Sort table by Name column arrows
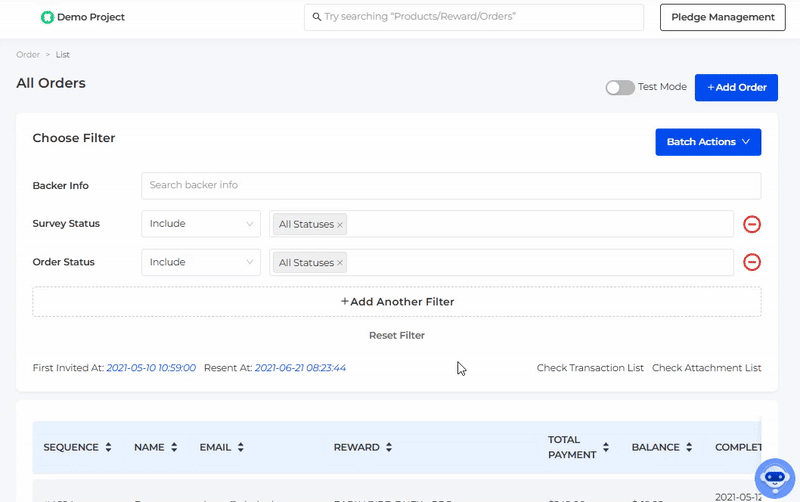This screenshot has width=800, height=502. point(174,447)
